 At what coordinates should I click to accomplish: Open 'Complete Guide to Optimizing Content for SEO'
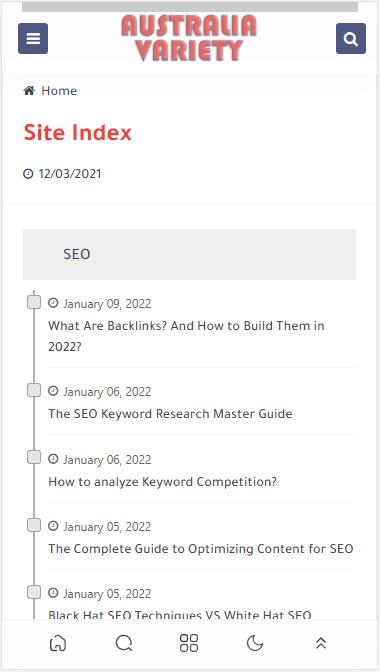[x=200, y=549]
